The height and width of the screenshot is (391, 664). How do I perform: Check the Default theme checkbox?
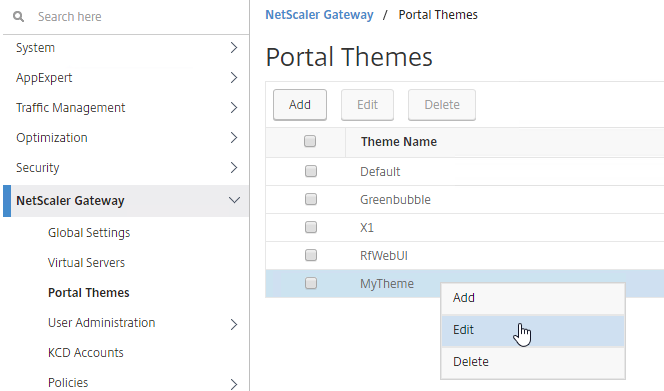click(x=311, y=171)
